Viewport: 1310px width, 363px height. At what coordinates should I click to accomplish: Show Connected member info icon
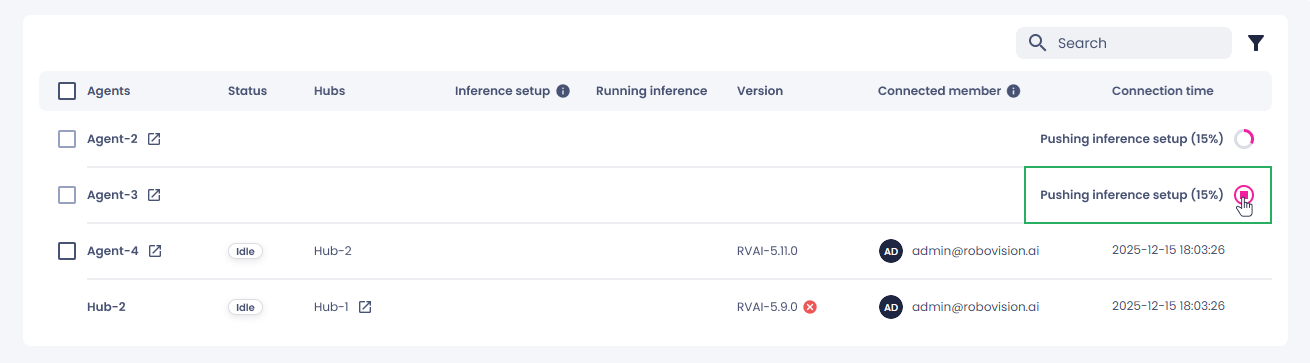pos(1014,91)
